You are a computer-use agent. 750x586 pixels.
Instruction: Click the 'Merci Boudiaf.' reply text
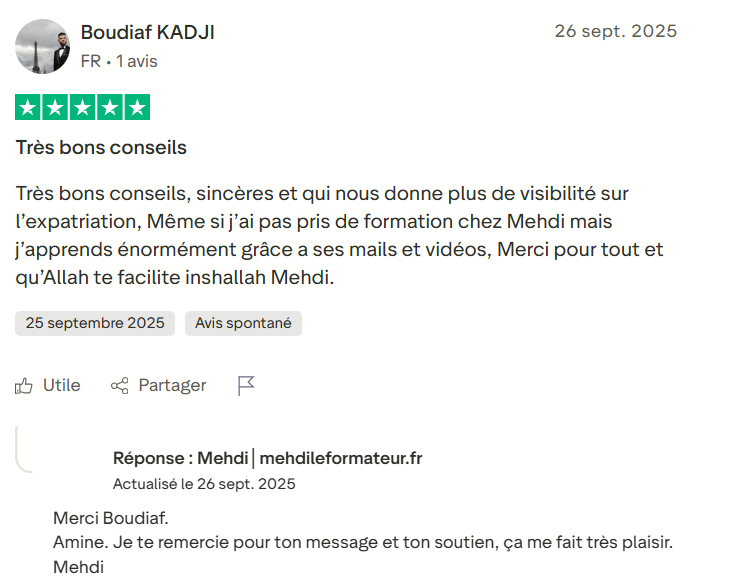(111, 519)
